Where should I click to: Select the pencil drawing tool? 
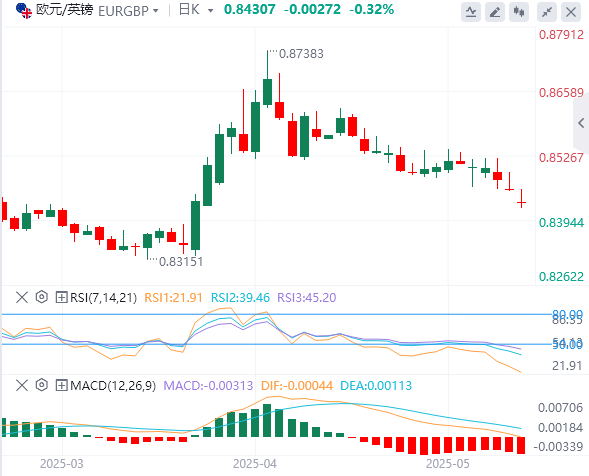pyautogui.click(x=495, y=12)
